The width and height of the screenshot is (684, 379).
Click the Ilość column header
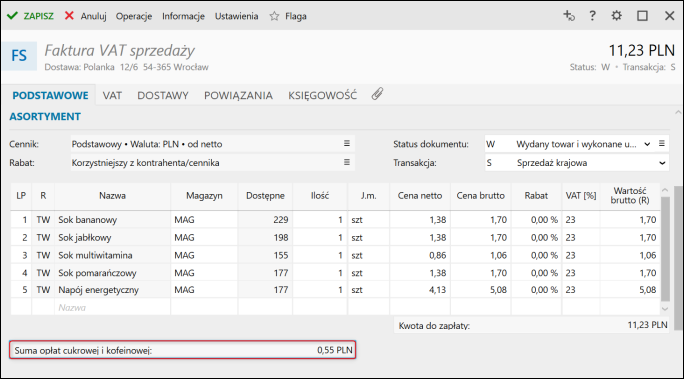click(x=320, y=196)
